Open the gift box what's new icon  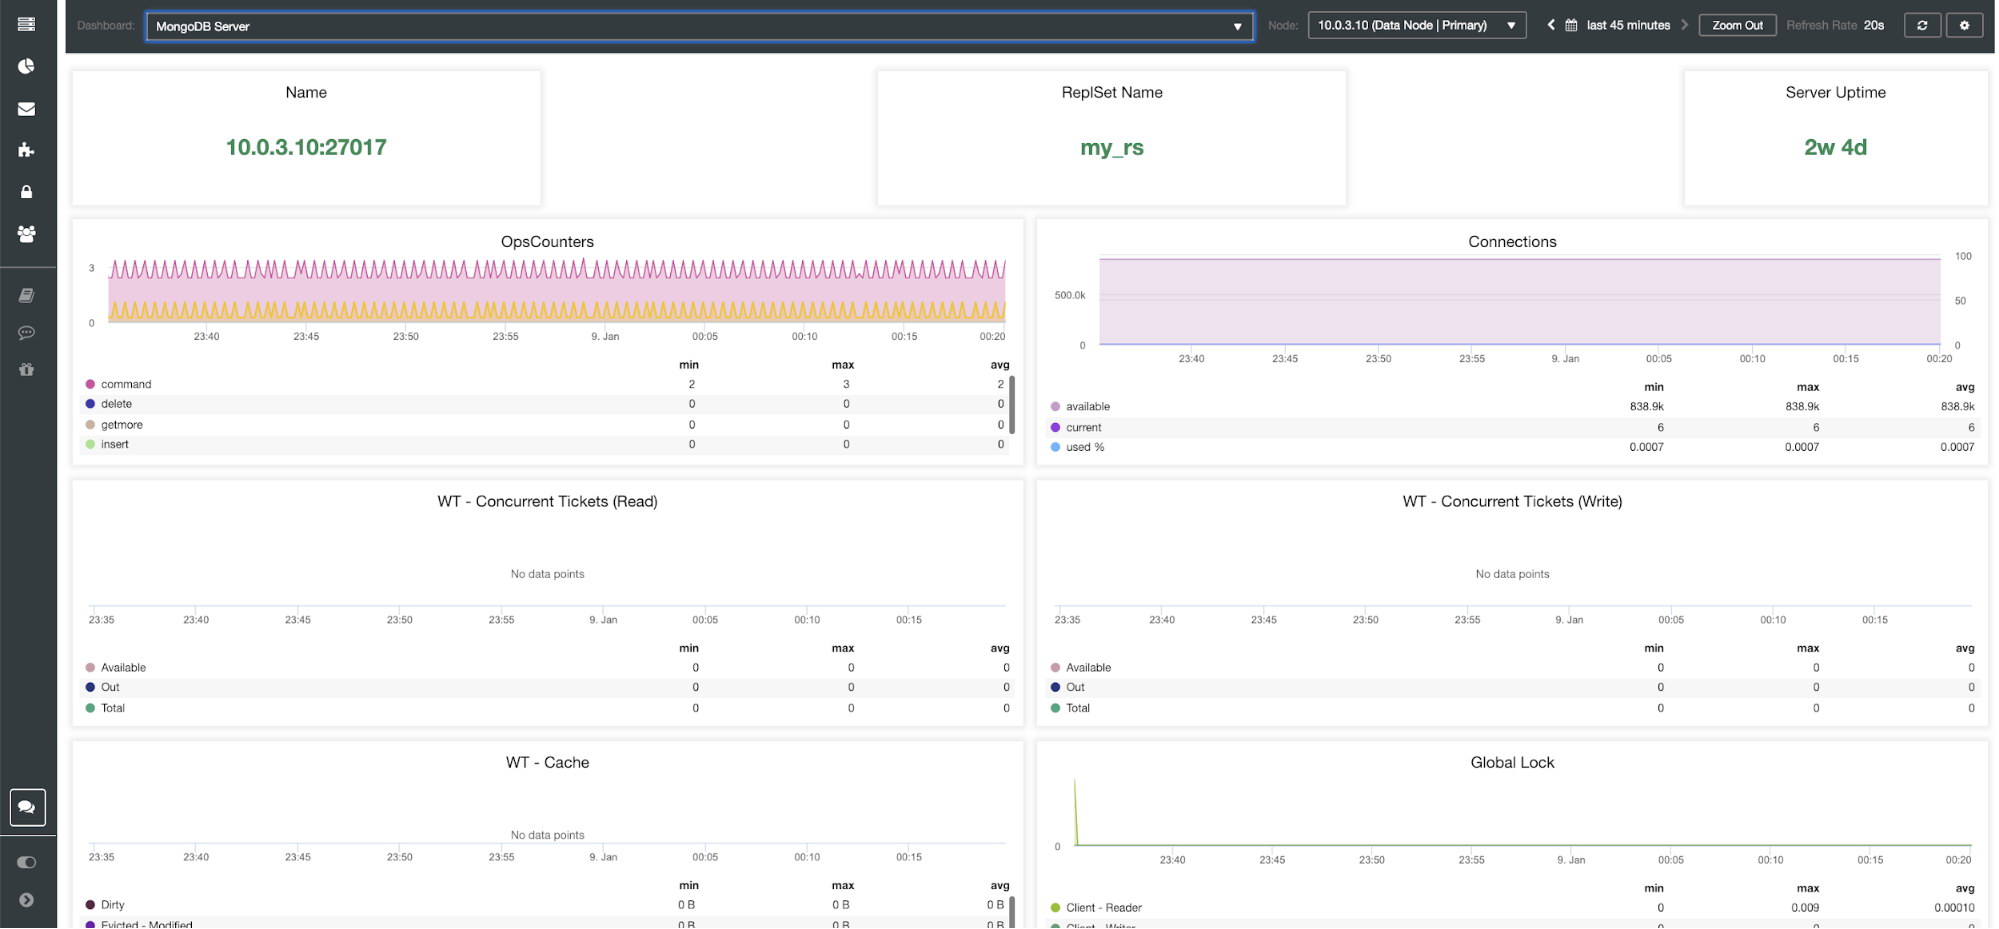click(x=27, y=369)
